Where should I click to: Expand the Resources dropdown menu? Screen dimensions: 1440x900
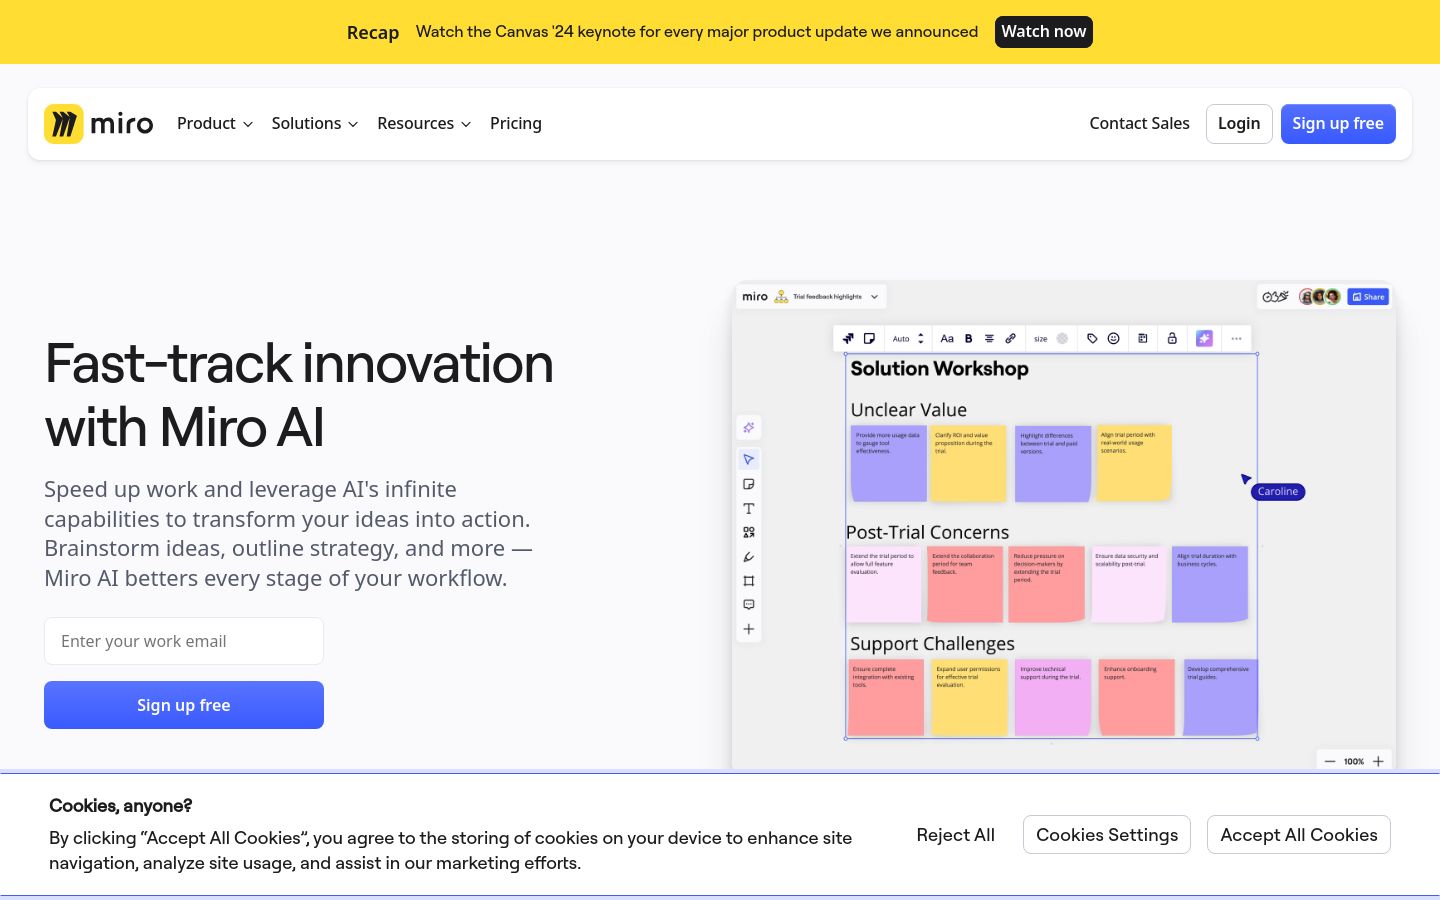[x=424, y=124]
